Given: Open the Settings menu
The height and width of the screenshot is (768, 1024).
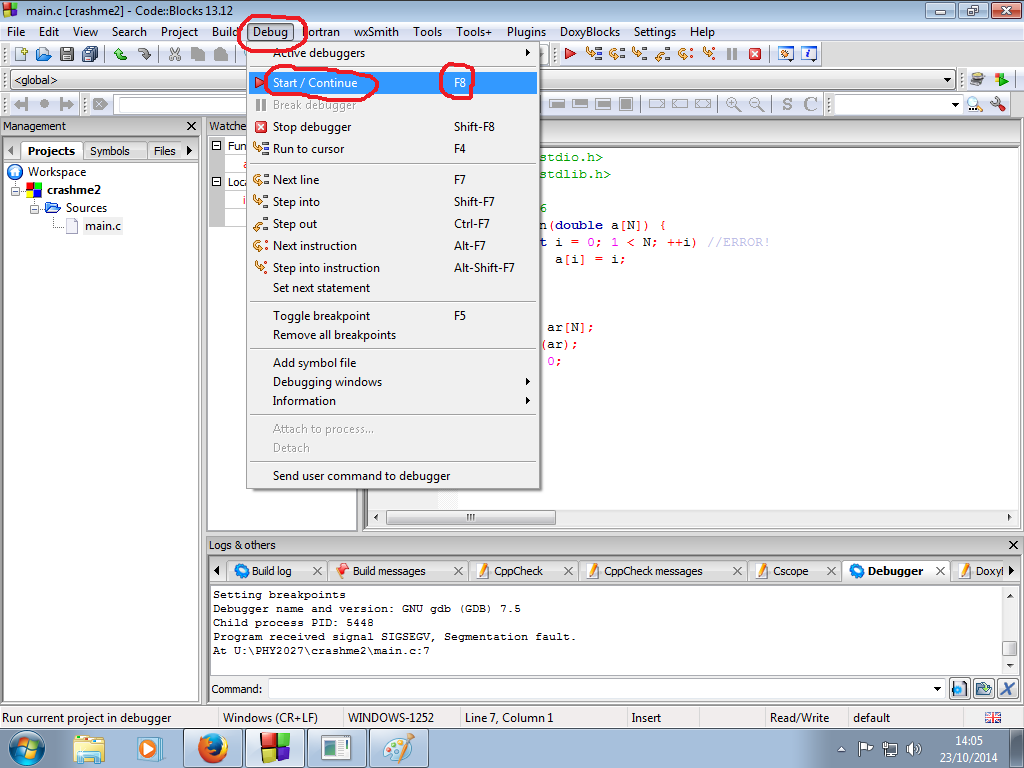Looking at the screenshot, I should pos(654,32).
